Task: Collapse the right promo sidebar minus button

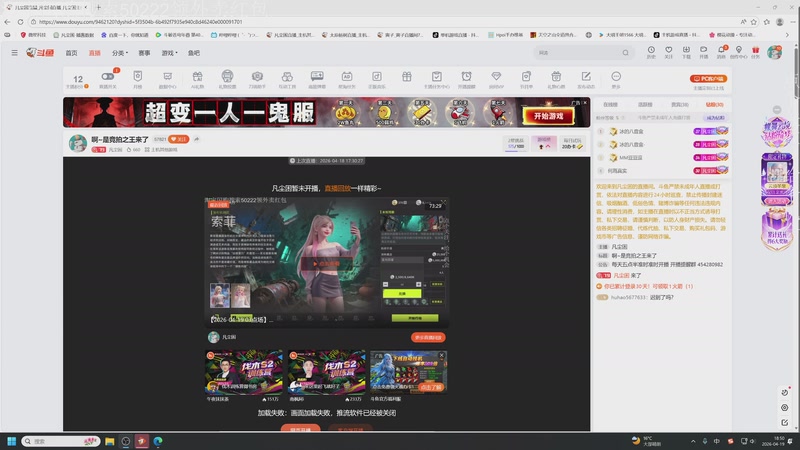Action: pyautogui.click(x=777, y=110)
